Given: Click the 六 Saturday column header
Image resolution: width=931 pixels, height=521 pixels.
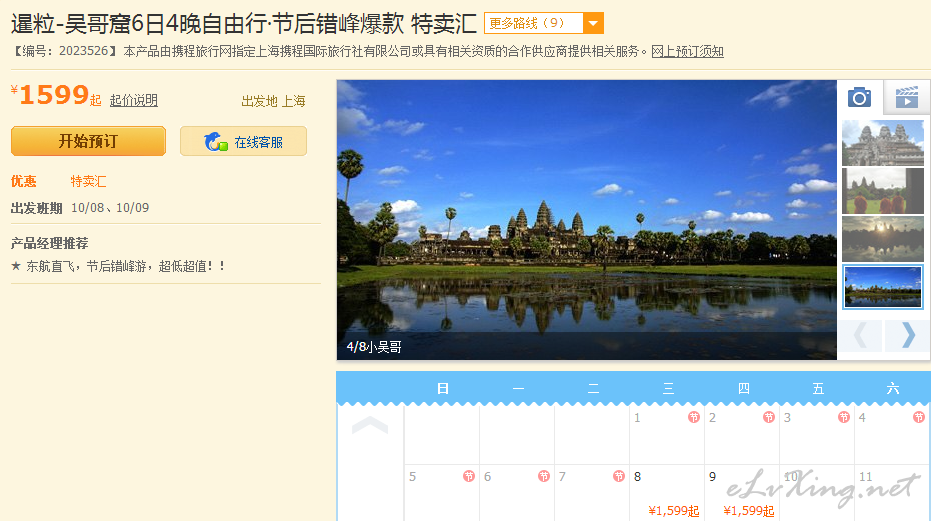Looking at the screenshot, I should [x=892, y=389].
